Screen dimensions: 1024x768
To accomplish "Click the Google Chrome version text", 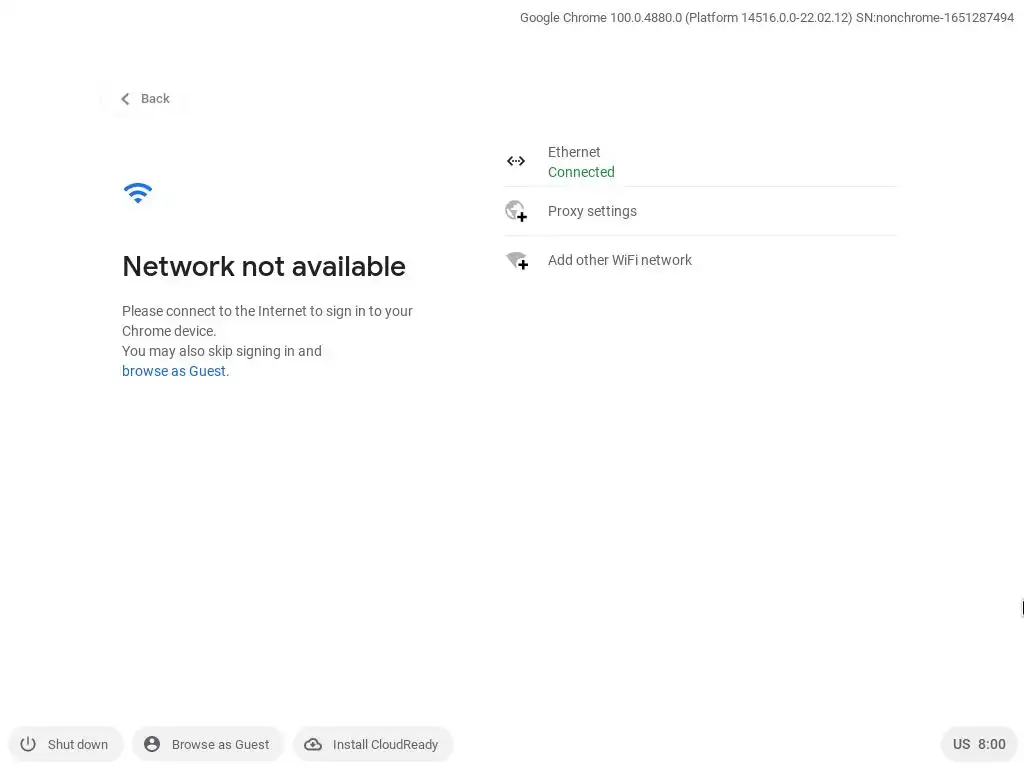I will coord(766,17).
